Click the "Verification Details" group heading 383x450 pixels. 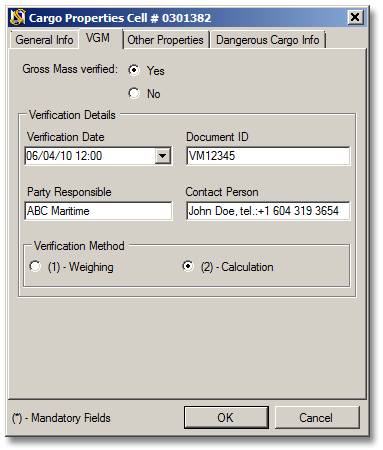click(72, 115)
